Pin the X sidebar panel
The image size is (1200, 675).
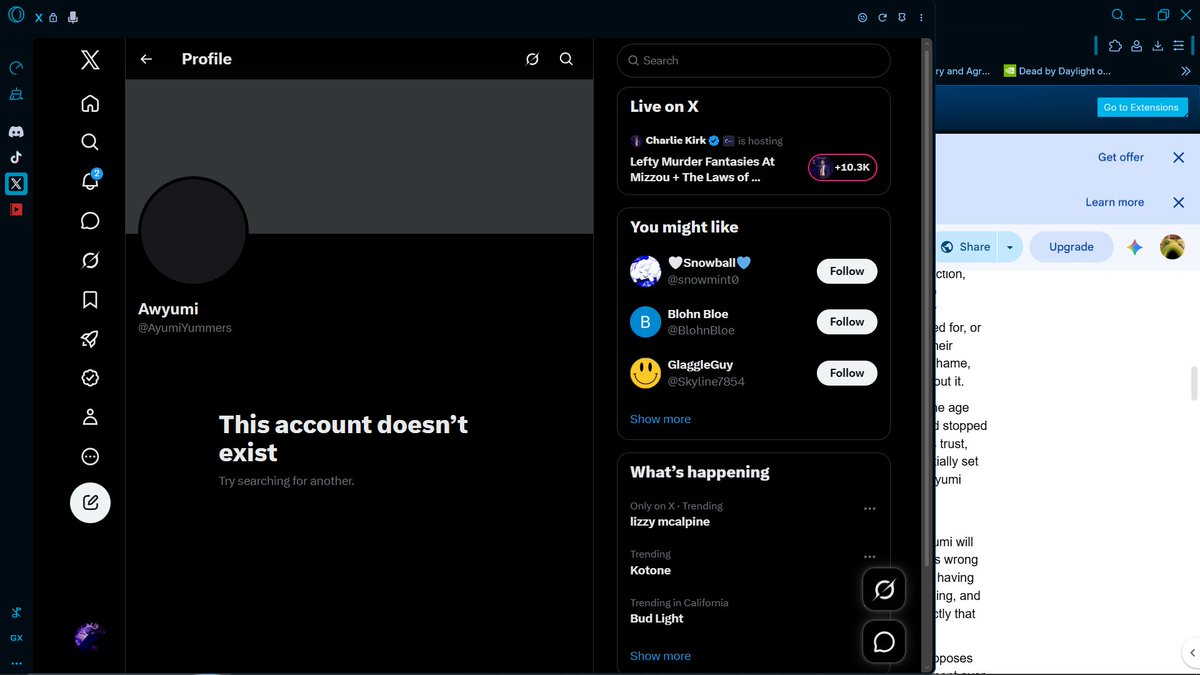902,17
